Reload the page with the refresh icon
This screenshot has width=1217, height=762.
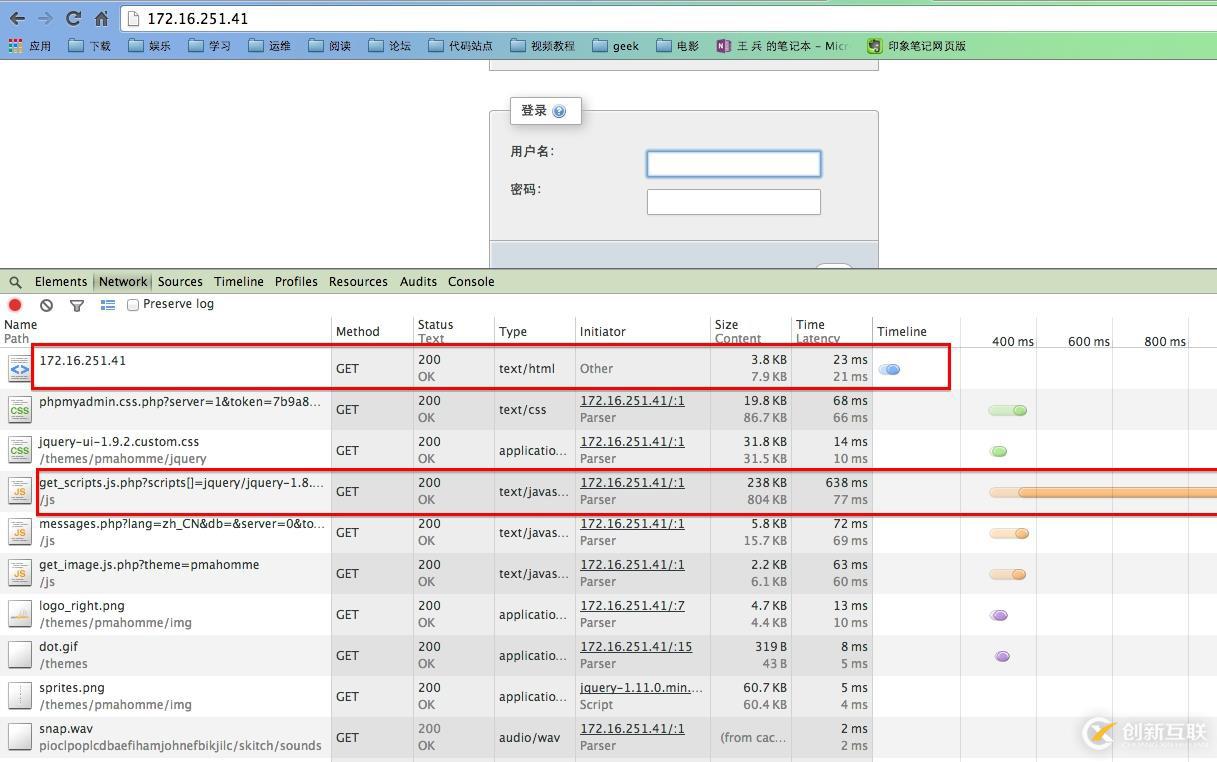pos(73,18)
